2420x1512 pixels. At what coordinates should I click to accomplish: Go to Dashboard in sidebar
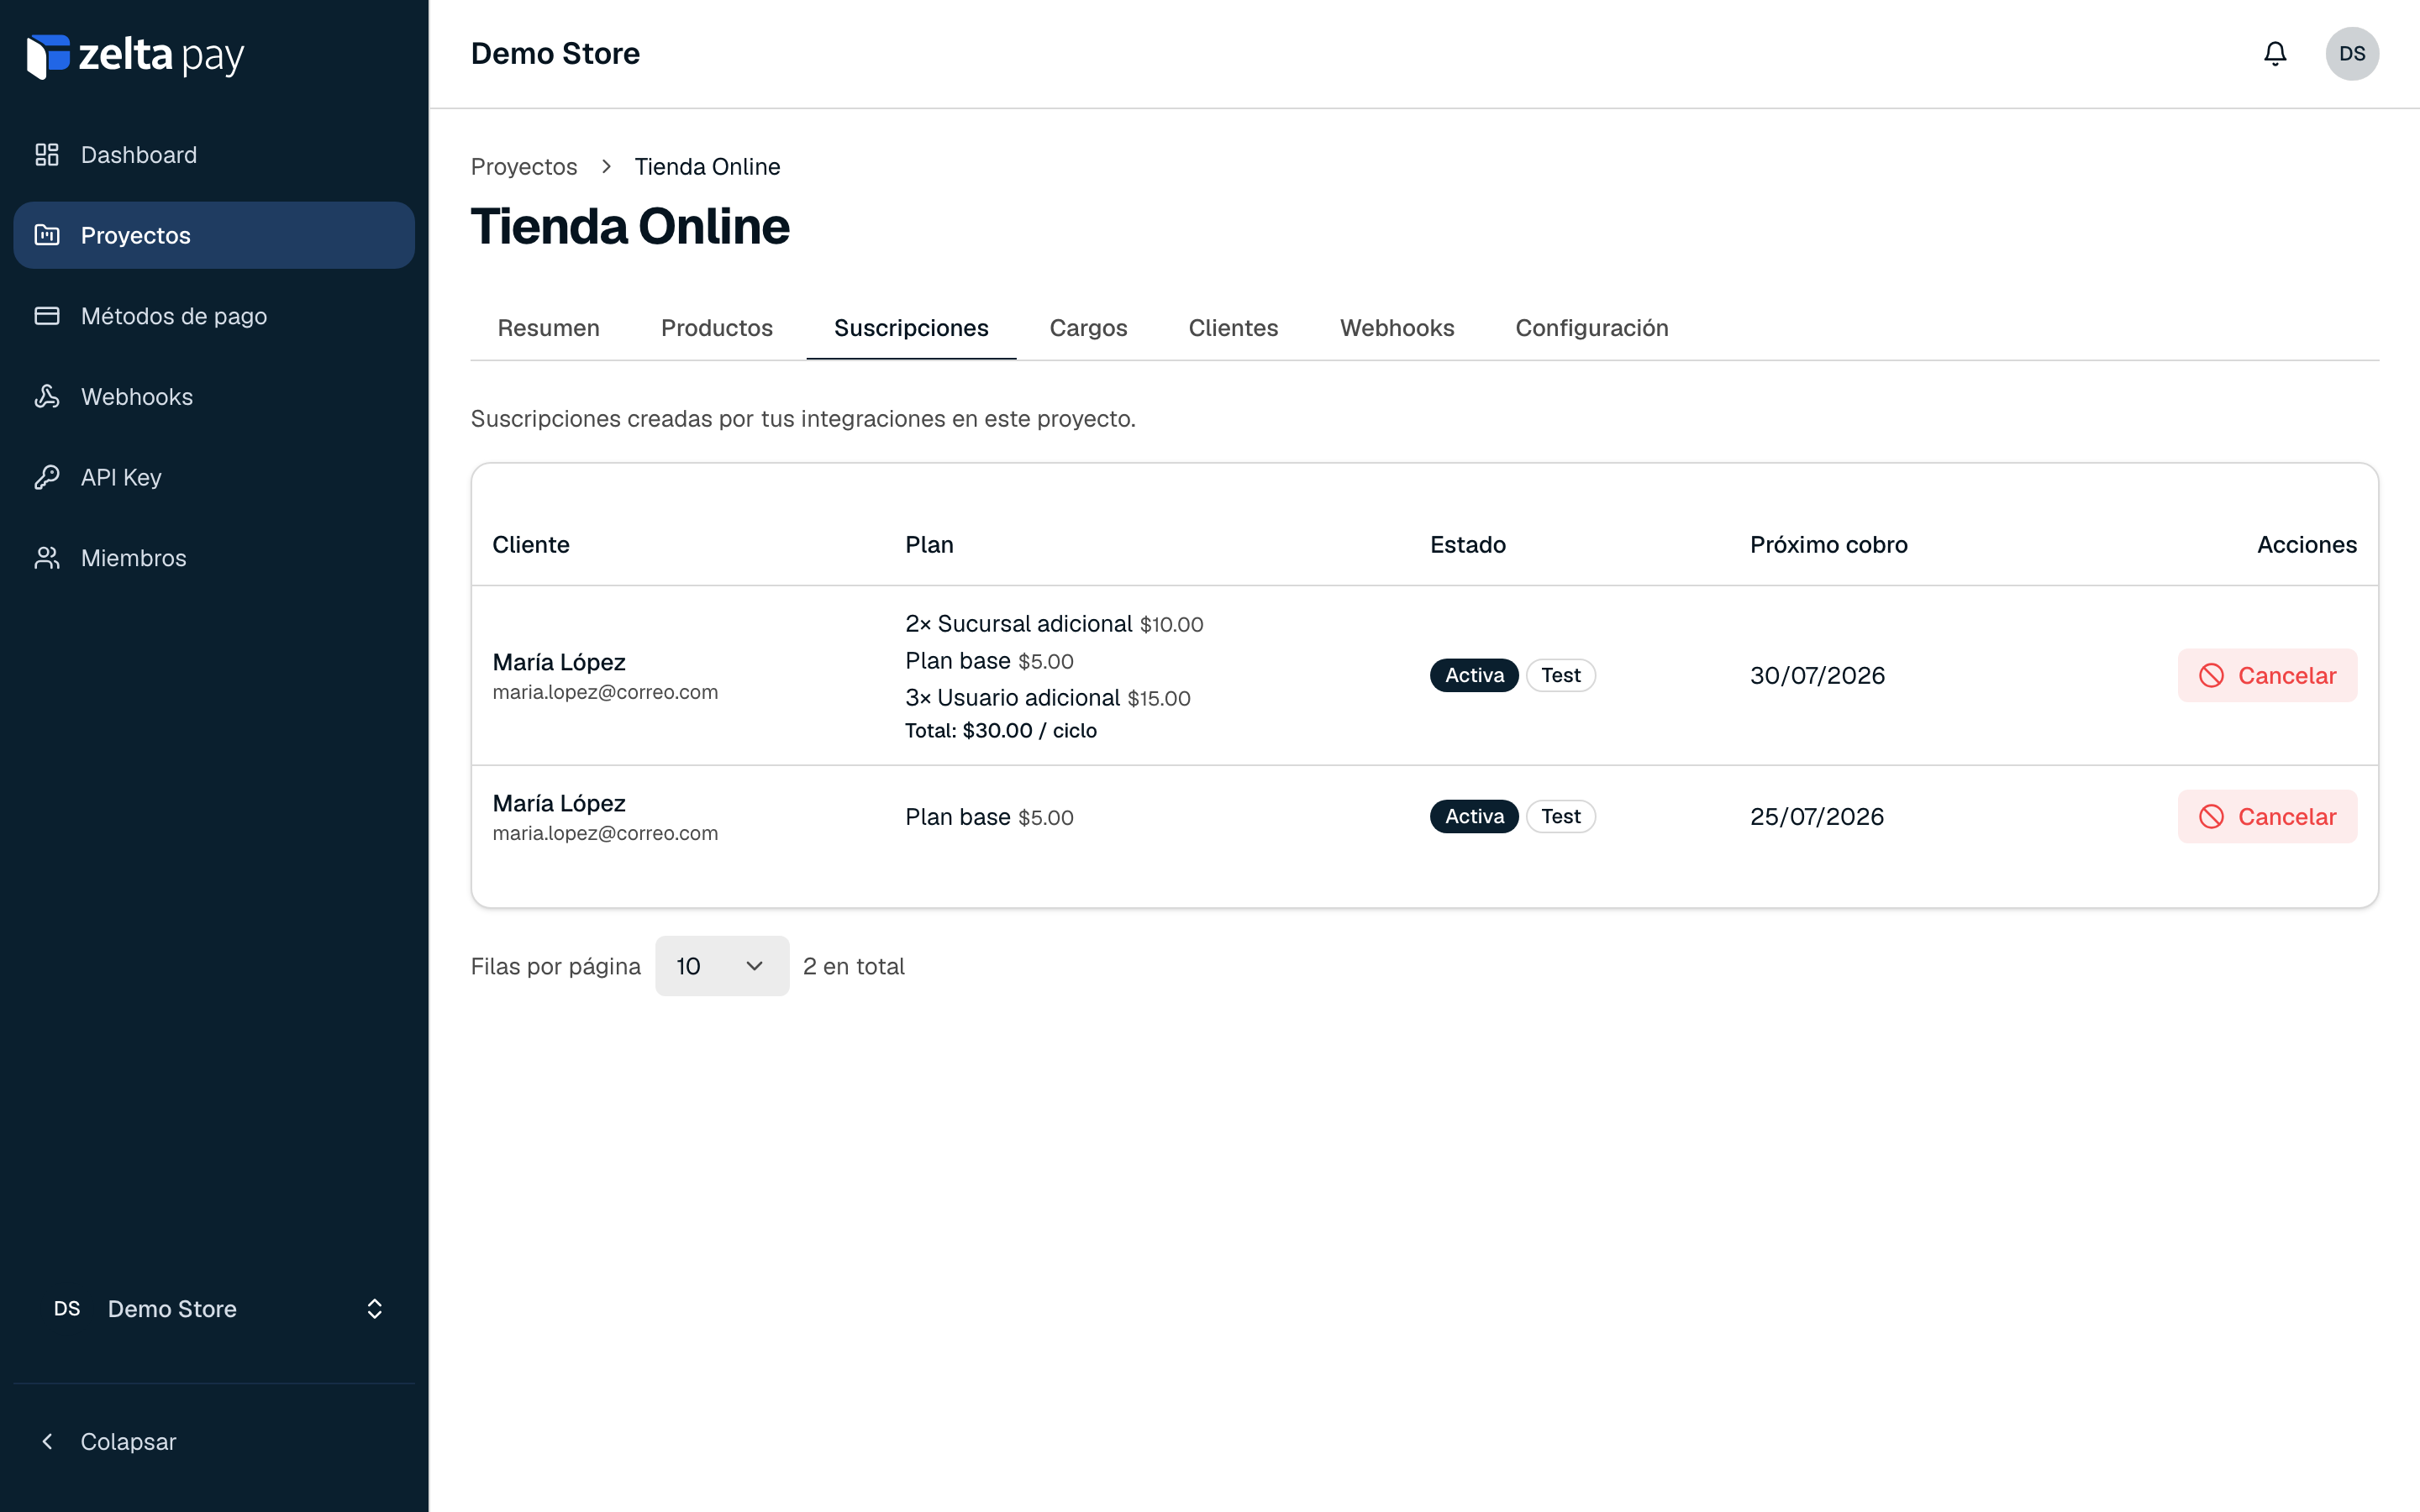[214, 155]
